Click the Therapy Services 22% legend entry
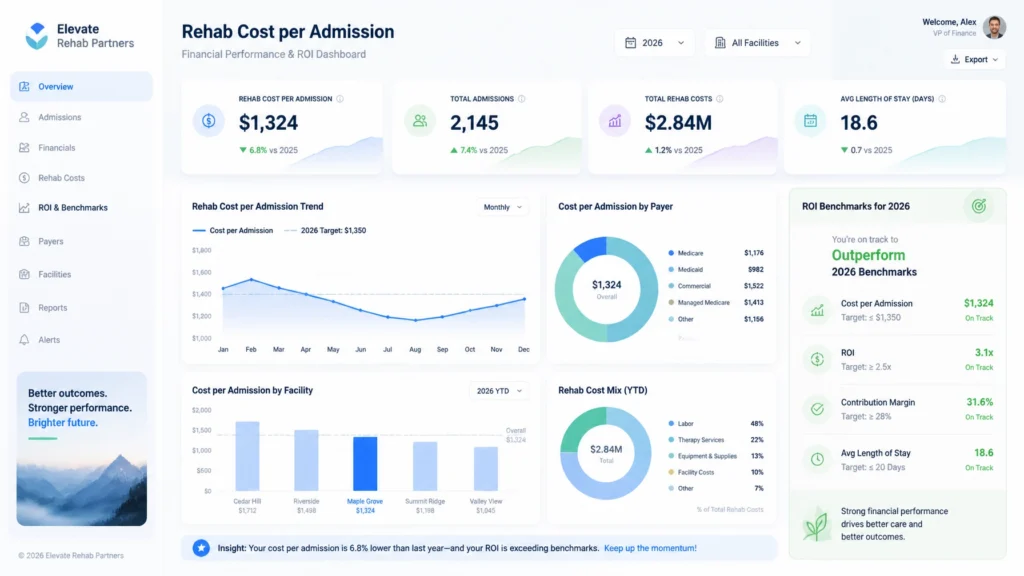The width and height of the screenshot is (1024, 576). pos(716,440)
